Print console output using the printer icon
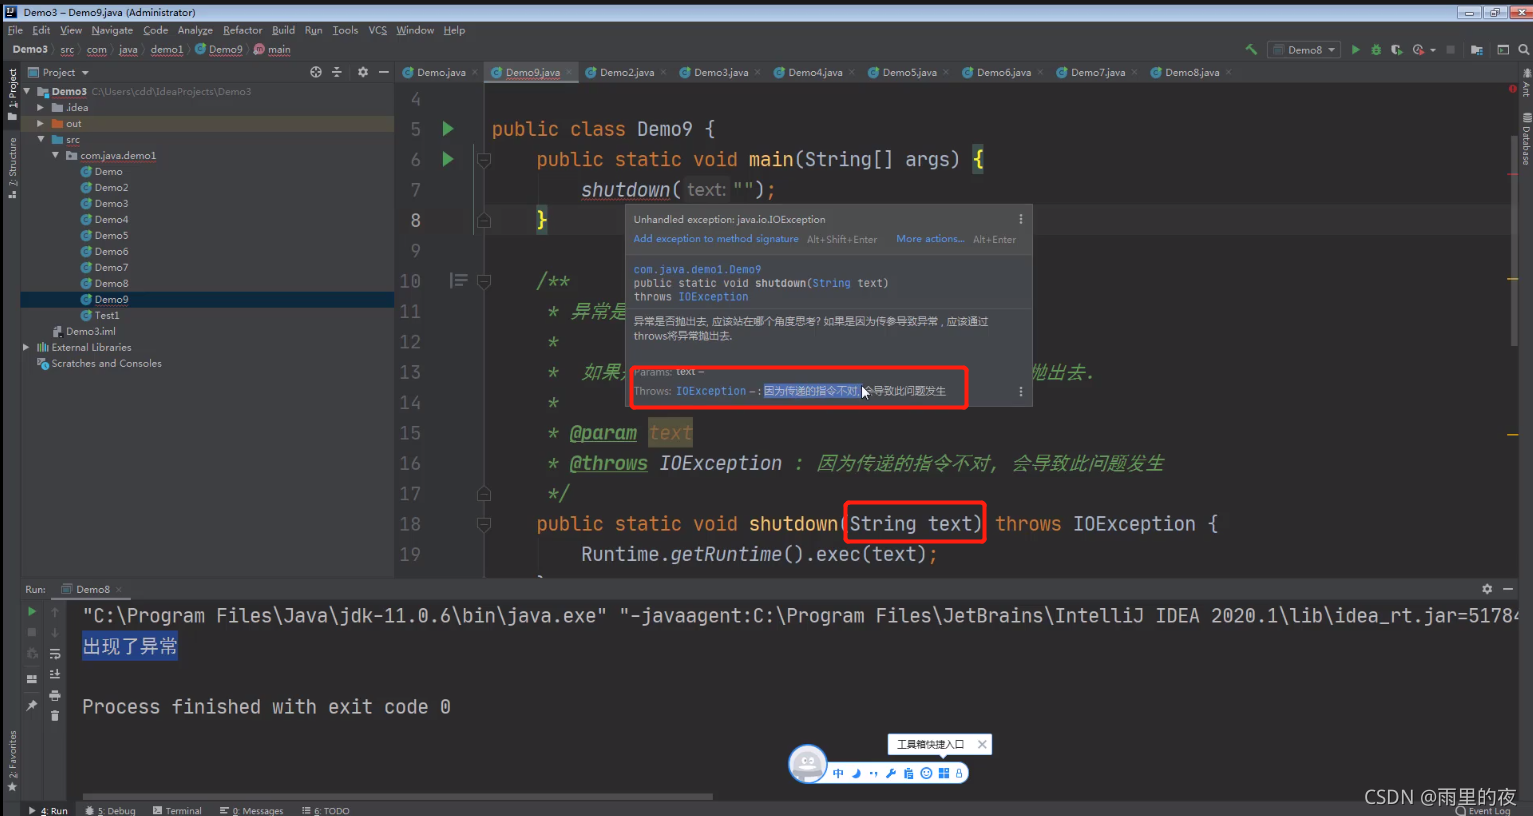The image size is (1533, 816). 55,695
